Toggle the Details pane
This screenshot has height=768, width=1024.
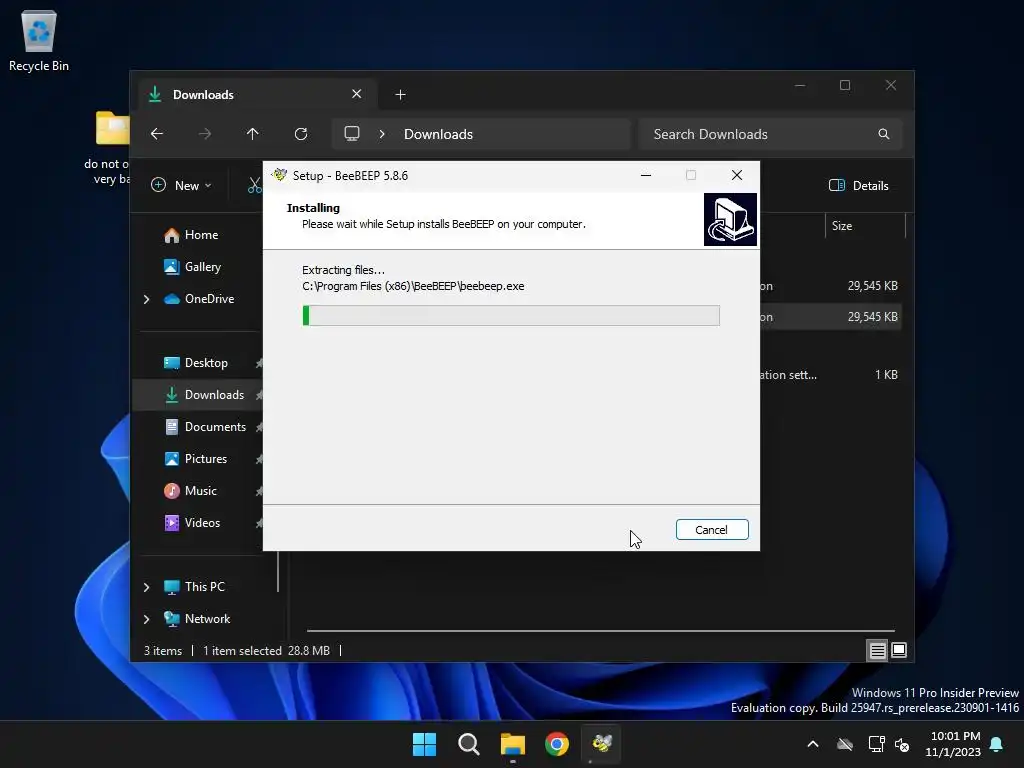click(x=859, y=185)
